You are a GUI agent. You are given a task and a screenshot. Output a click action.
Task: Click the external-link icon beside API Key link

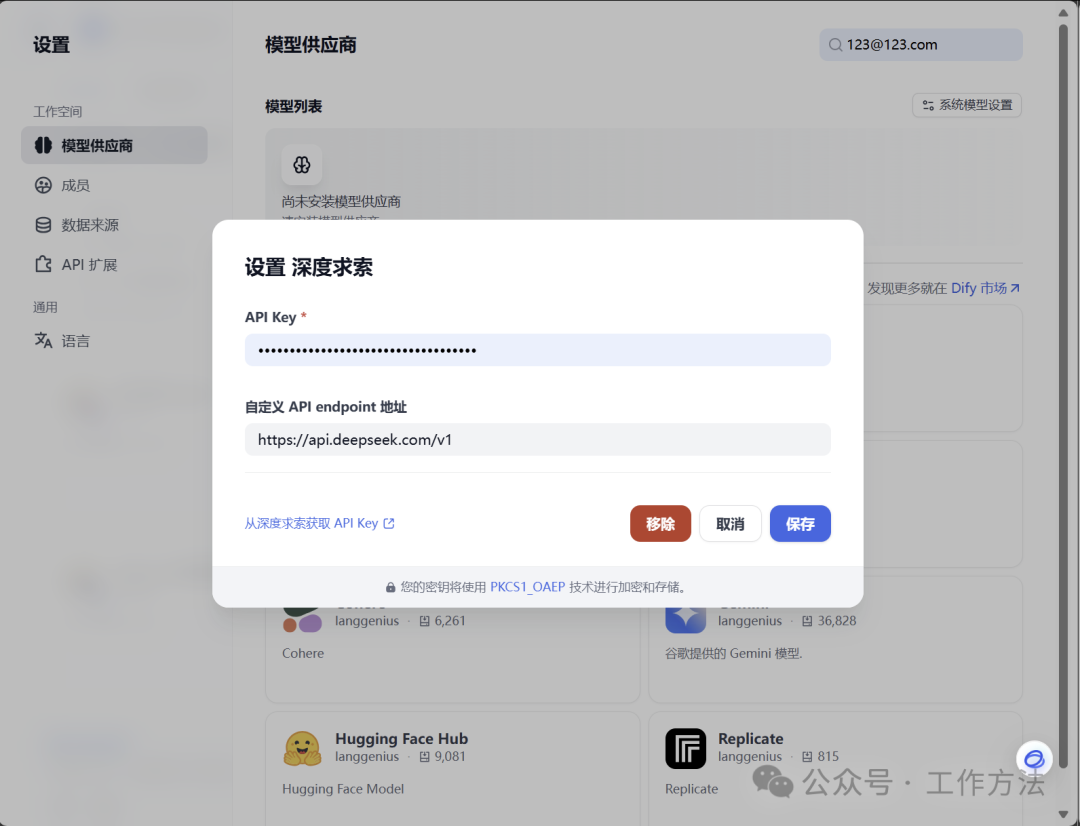[x=389, y=524]
